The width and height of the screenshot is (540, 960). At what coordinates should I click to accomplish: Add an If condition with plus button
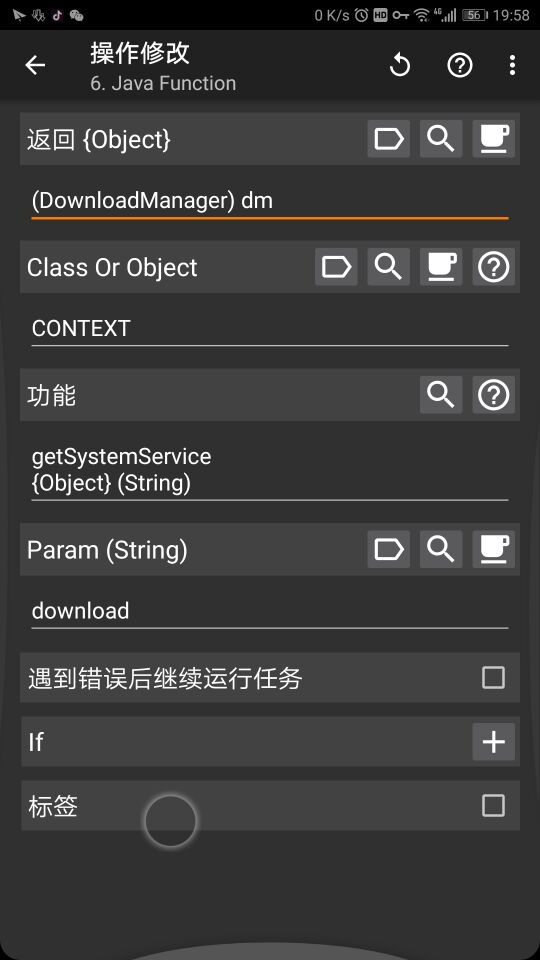pos(493,741)
